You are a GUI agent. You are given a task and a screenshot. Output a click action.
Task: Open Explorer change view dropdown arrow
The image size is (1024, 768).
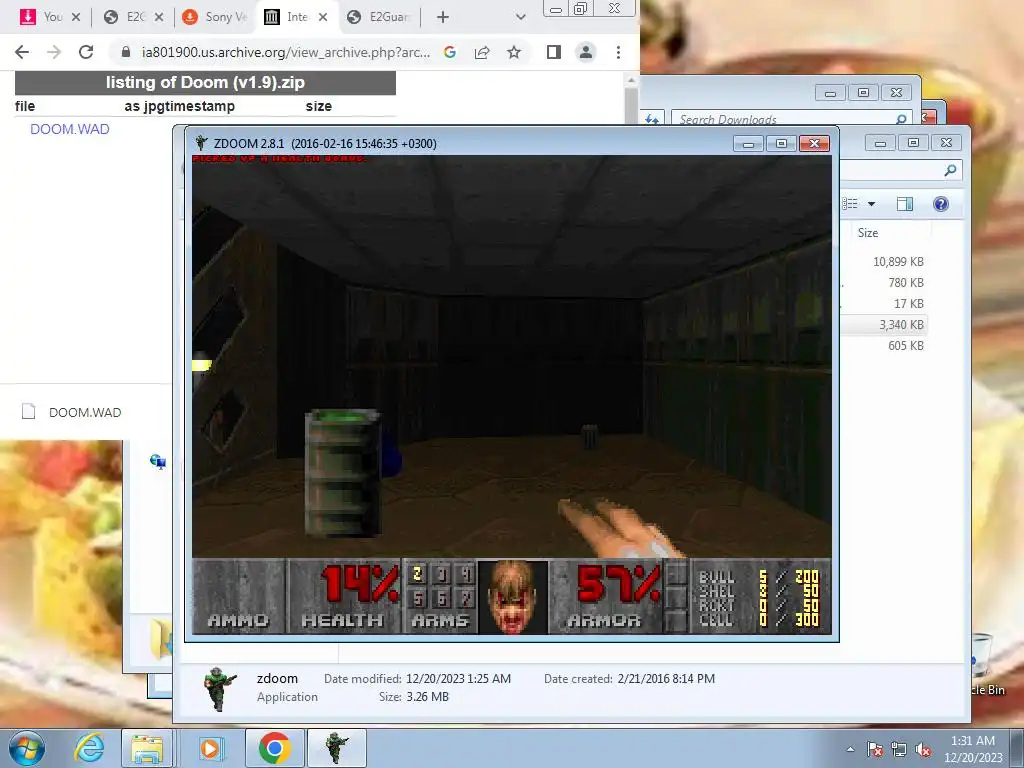[x=871, y=204]
